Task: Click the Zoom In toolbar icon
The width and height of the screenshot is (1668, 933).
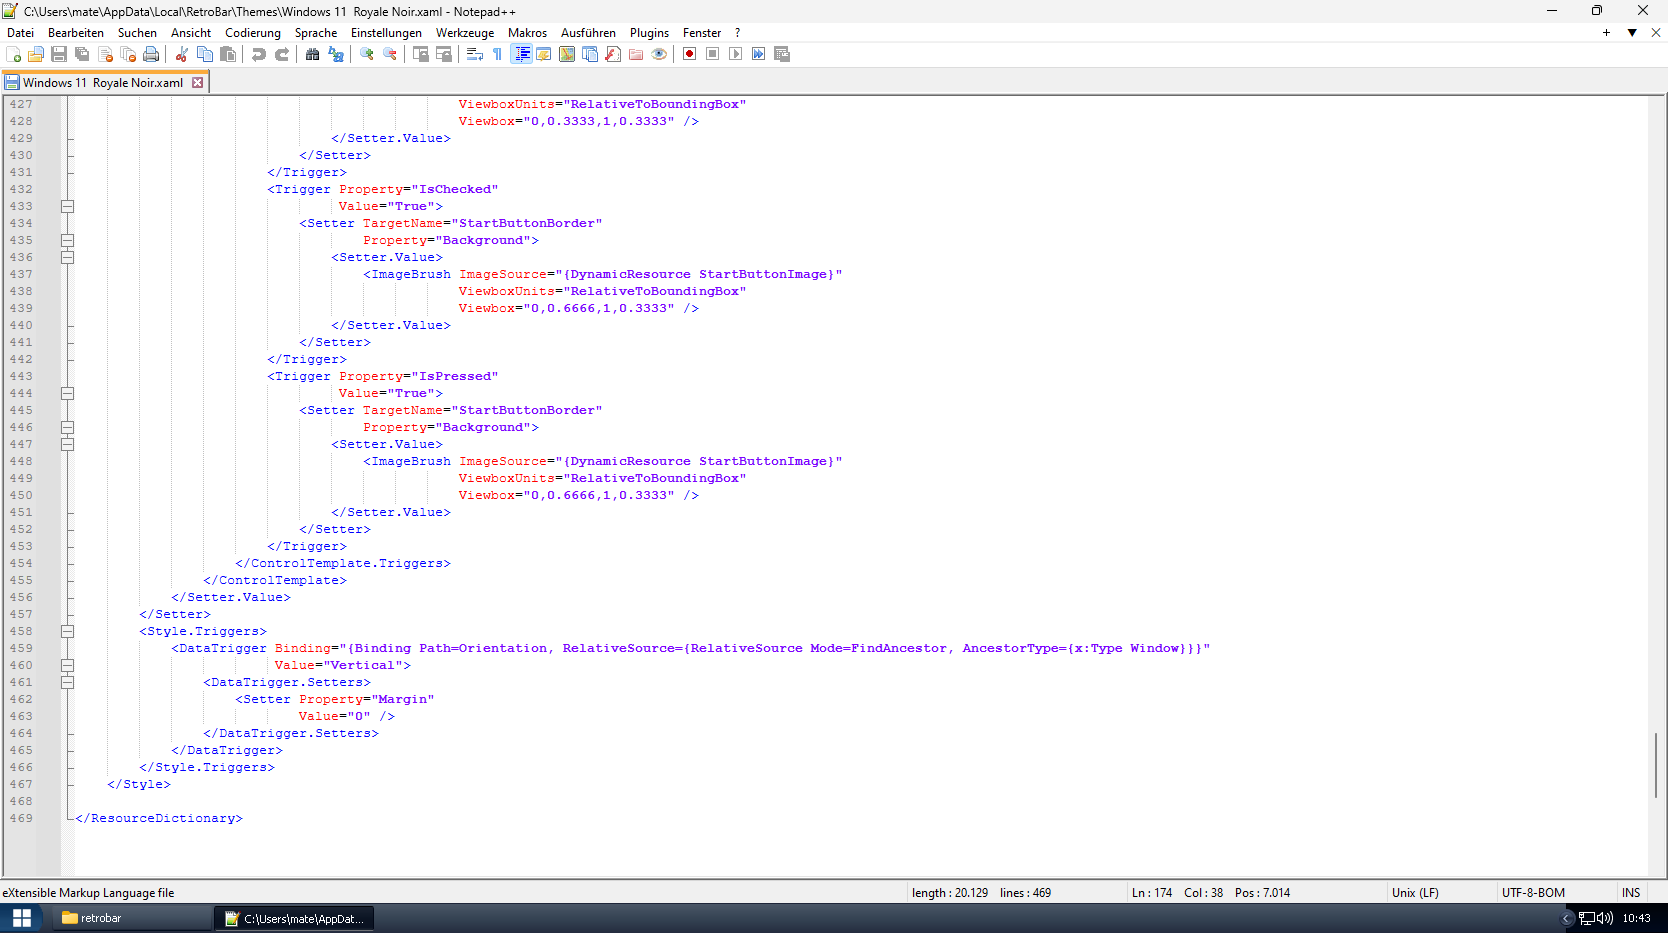Action: tap(367, 54)
